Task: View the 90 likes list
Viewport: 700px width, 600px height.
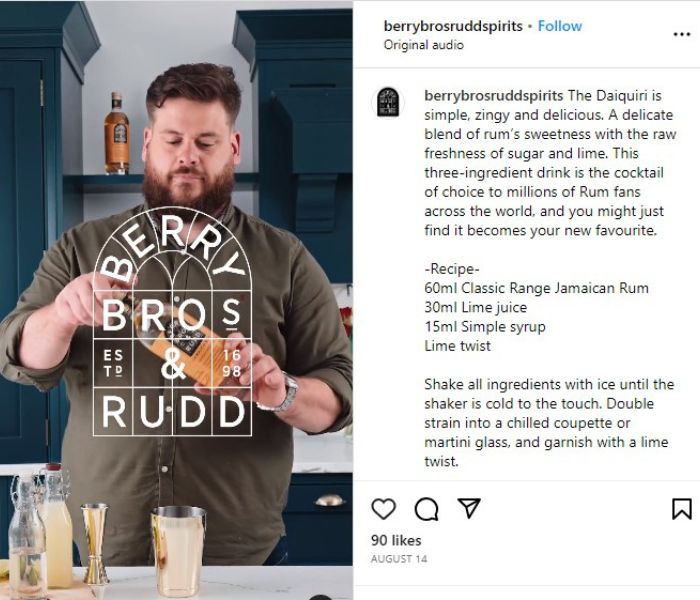Action: [x=396, y=540]
